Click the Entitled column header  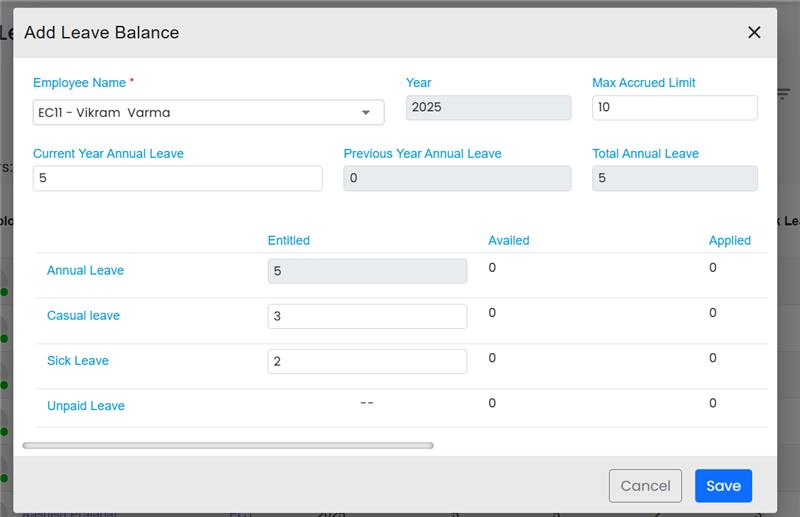point(289,240)
